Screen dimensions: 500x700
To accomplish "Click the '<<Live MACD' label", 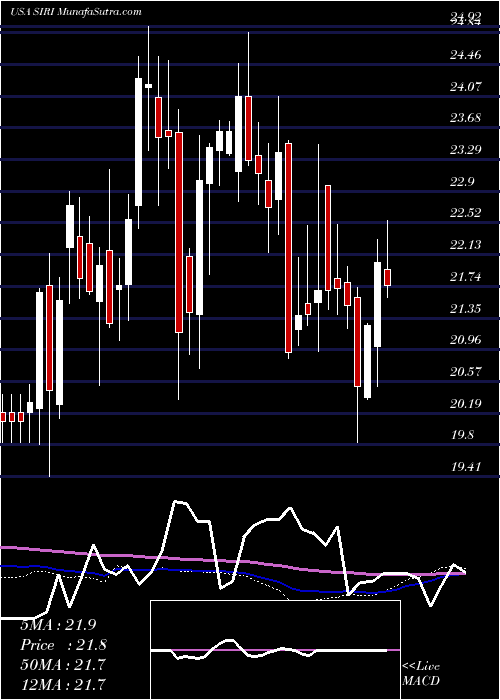I will click(x=421, y=674).
